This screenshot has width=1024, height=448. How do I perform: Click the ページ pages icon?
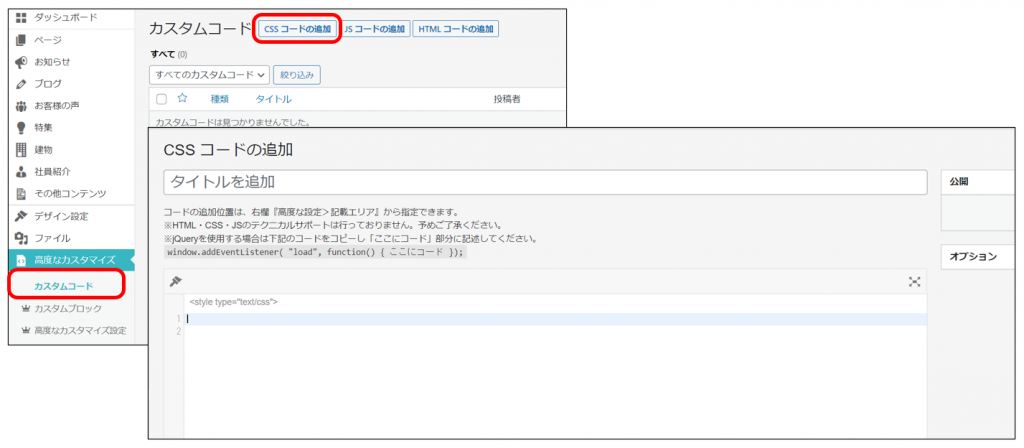21,40
